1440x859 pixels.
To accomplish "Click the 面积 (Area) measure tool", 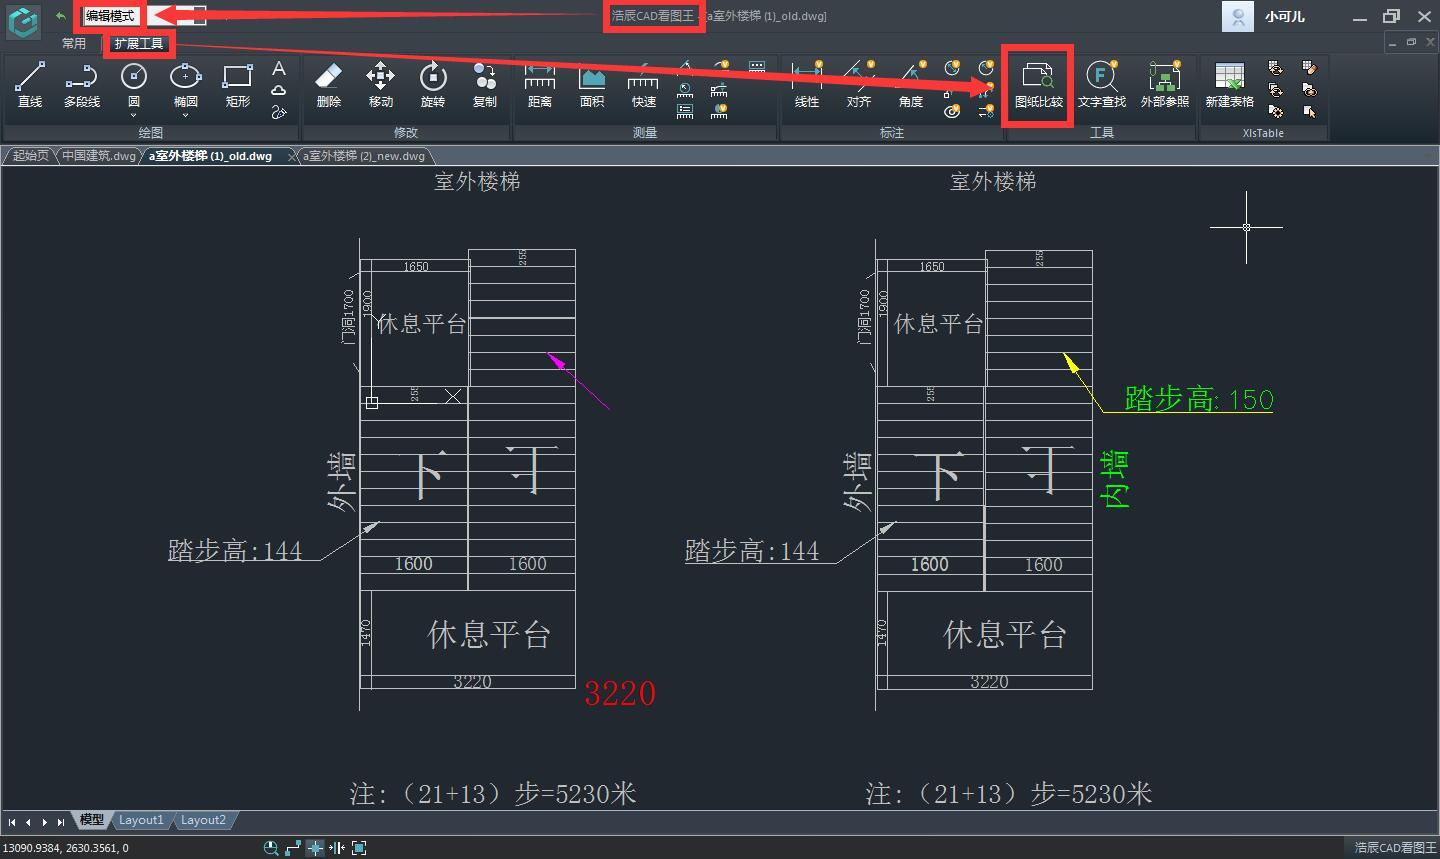I will click(x=592, y=84).
